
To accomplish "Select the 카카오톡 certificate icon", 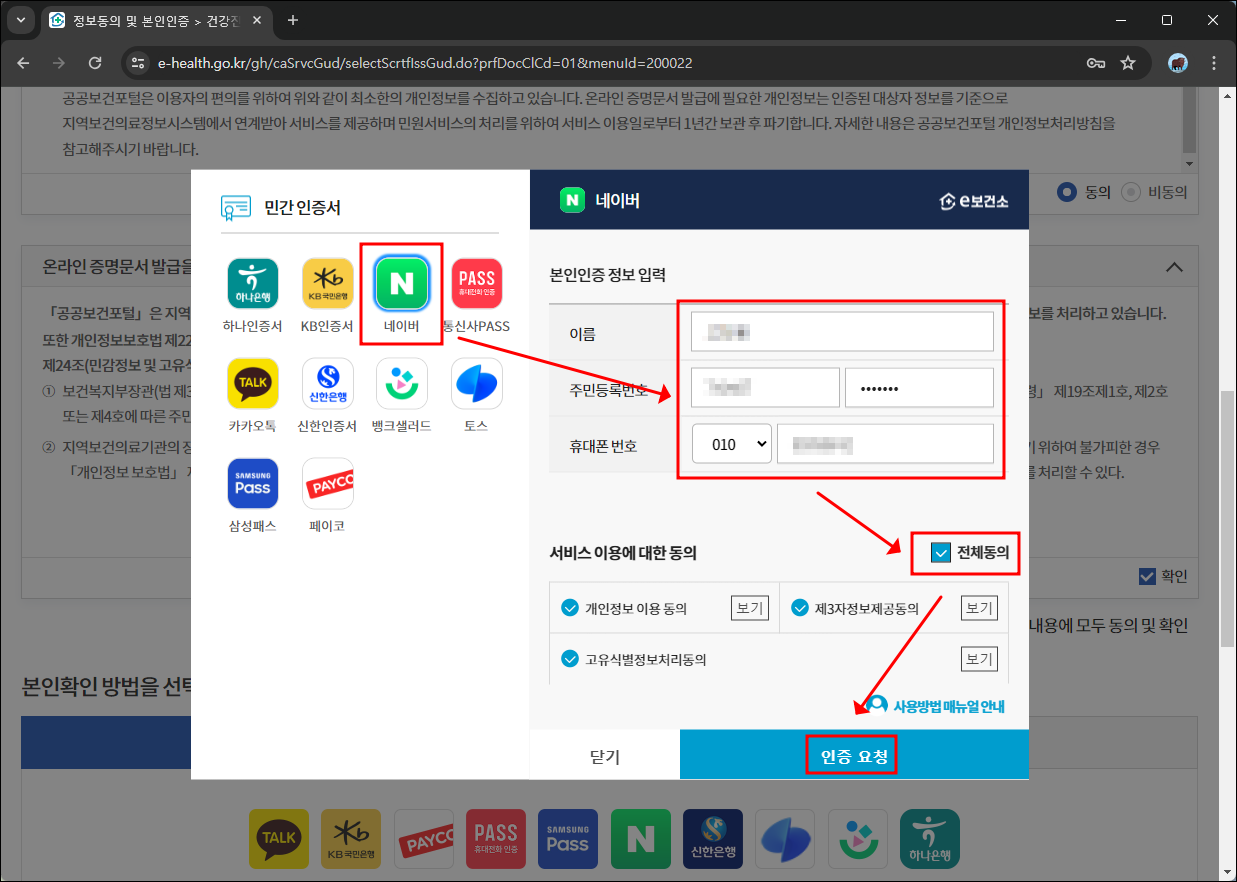I will coord(253,384).
